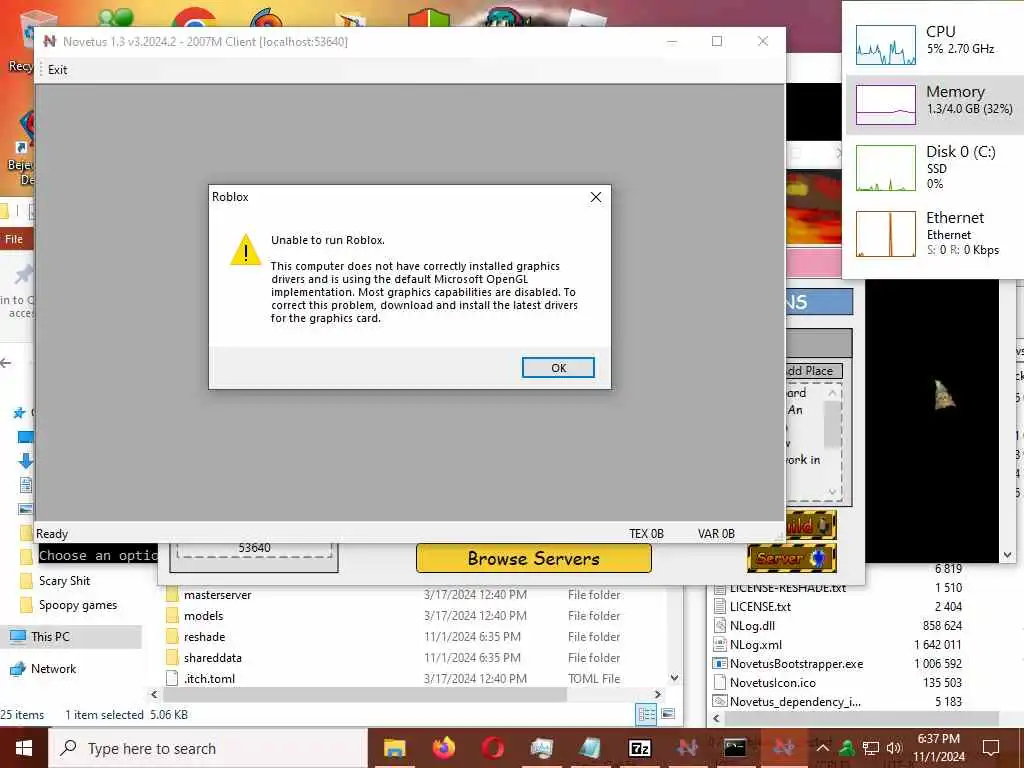Click the taskbar search box
The height and width of the screenshot is (768, 1024).
pos(208,748)
